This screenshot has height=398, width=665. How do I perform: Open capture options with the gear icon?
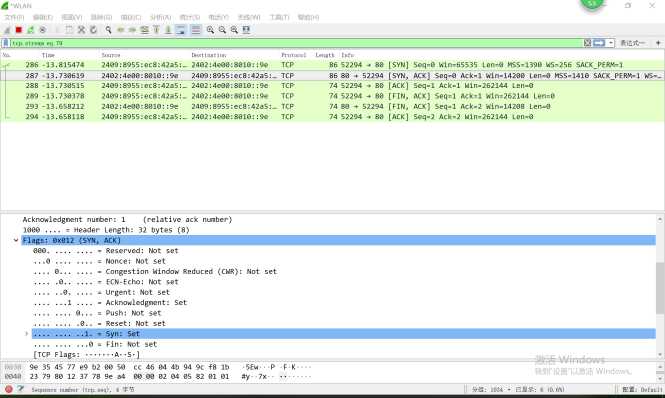point(42,30)
